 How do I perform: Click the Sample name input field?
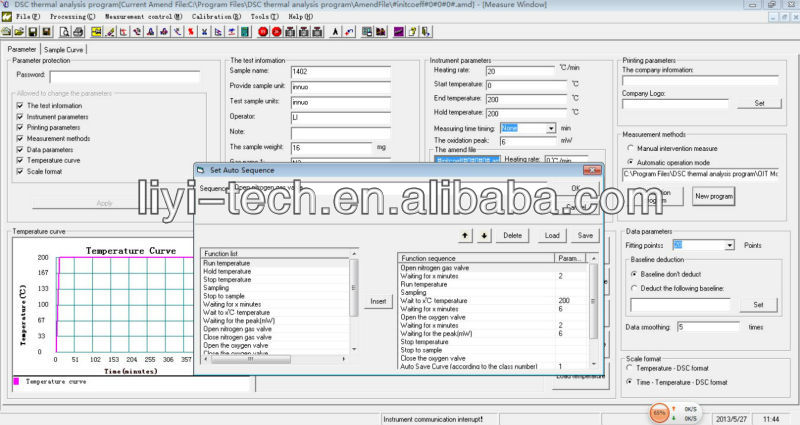click(341, 71)
